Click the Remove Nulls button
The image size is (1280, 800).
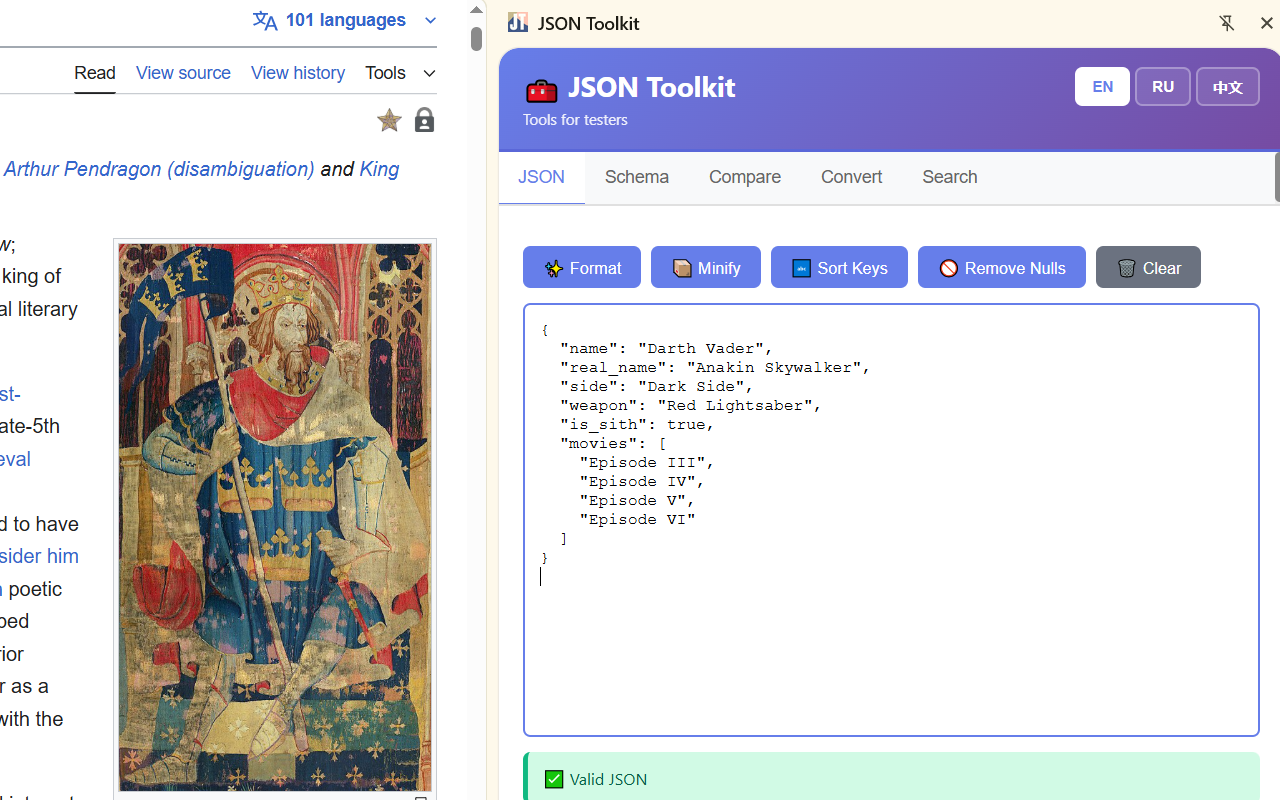point(1002,267)
